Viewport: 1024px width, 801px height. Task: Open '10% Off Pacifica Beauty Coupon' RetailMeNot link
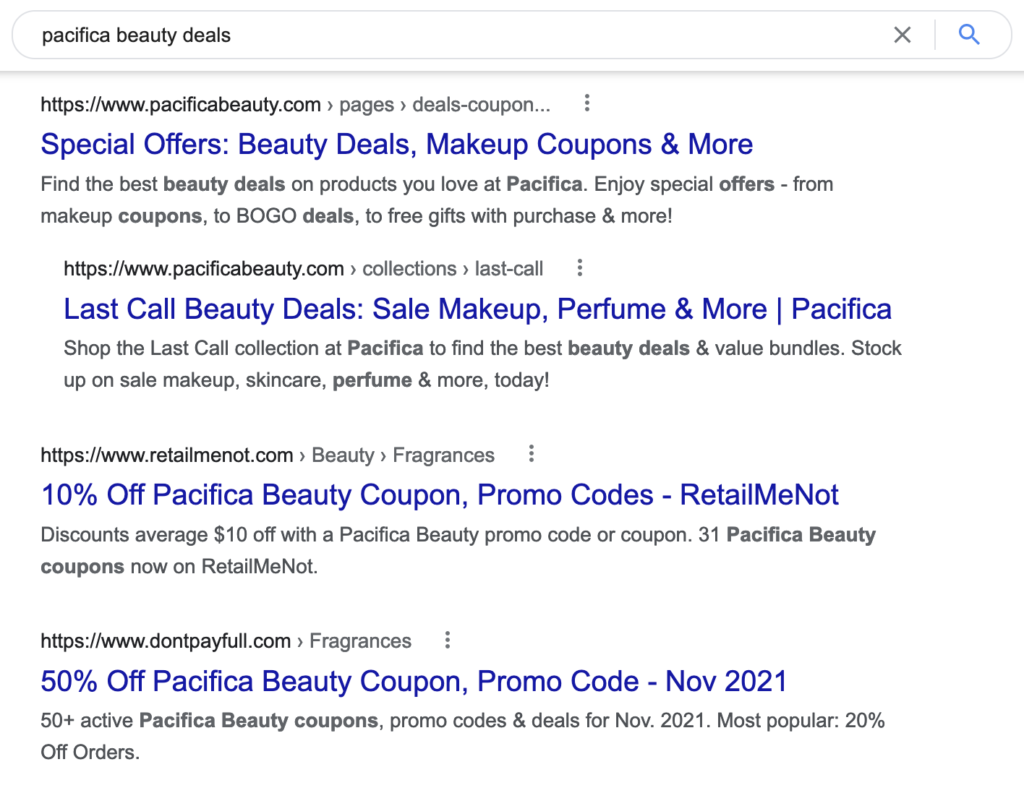440,495
